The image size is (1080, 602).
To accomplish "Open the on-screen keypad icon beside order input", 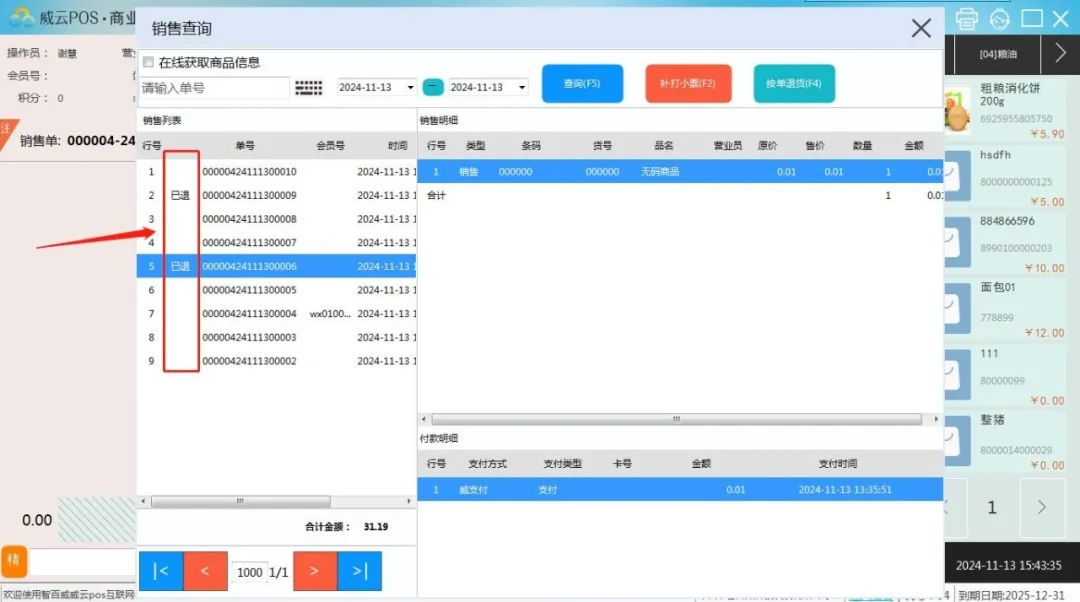I will 309,88.
